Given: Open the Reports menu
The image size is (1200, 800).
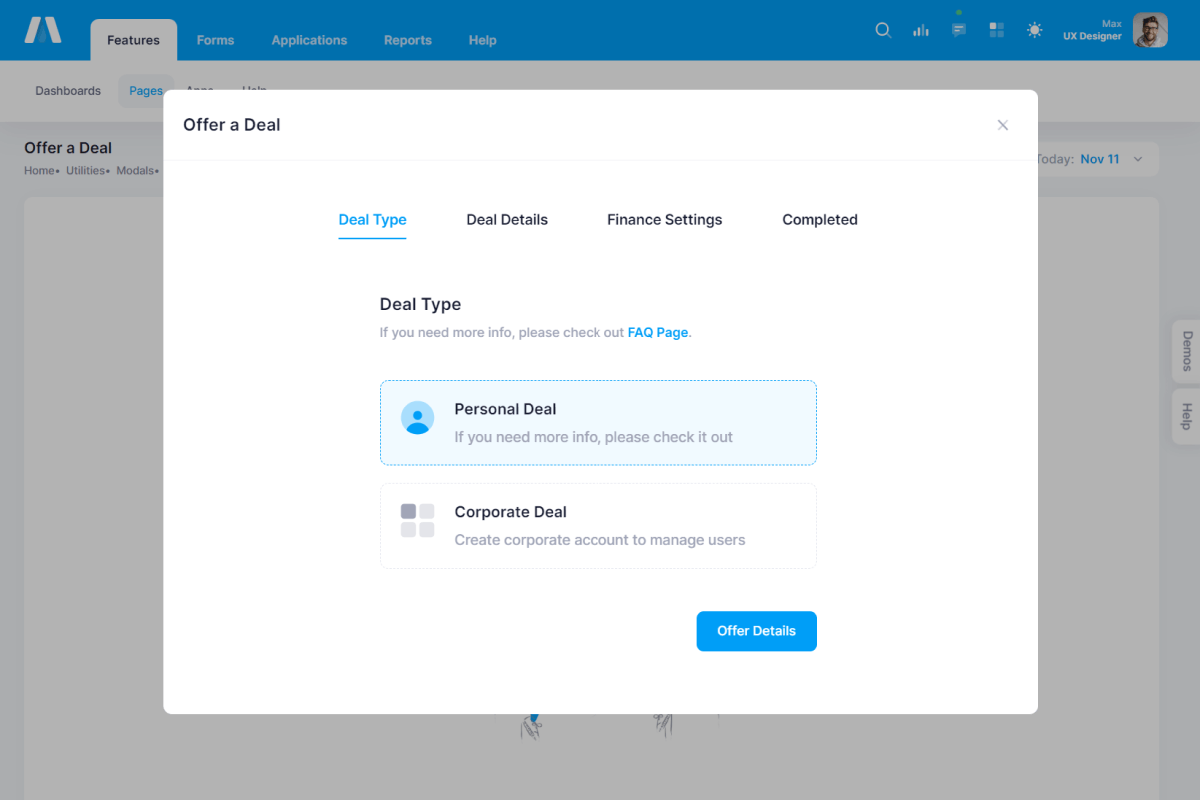Looking at the screenshot, I should tap(408, 40).
